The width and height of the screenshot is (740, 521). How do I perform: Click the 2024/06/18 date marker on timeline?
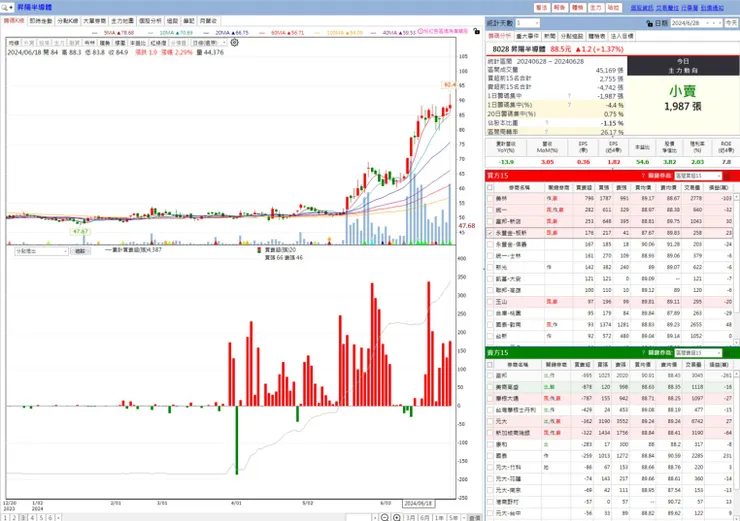[418, 504]
